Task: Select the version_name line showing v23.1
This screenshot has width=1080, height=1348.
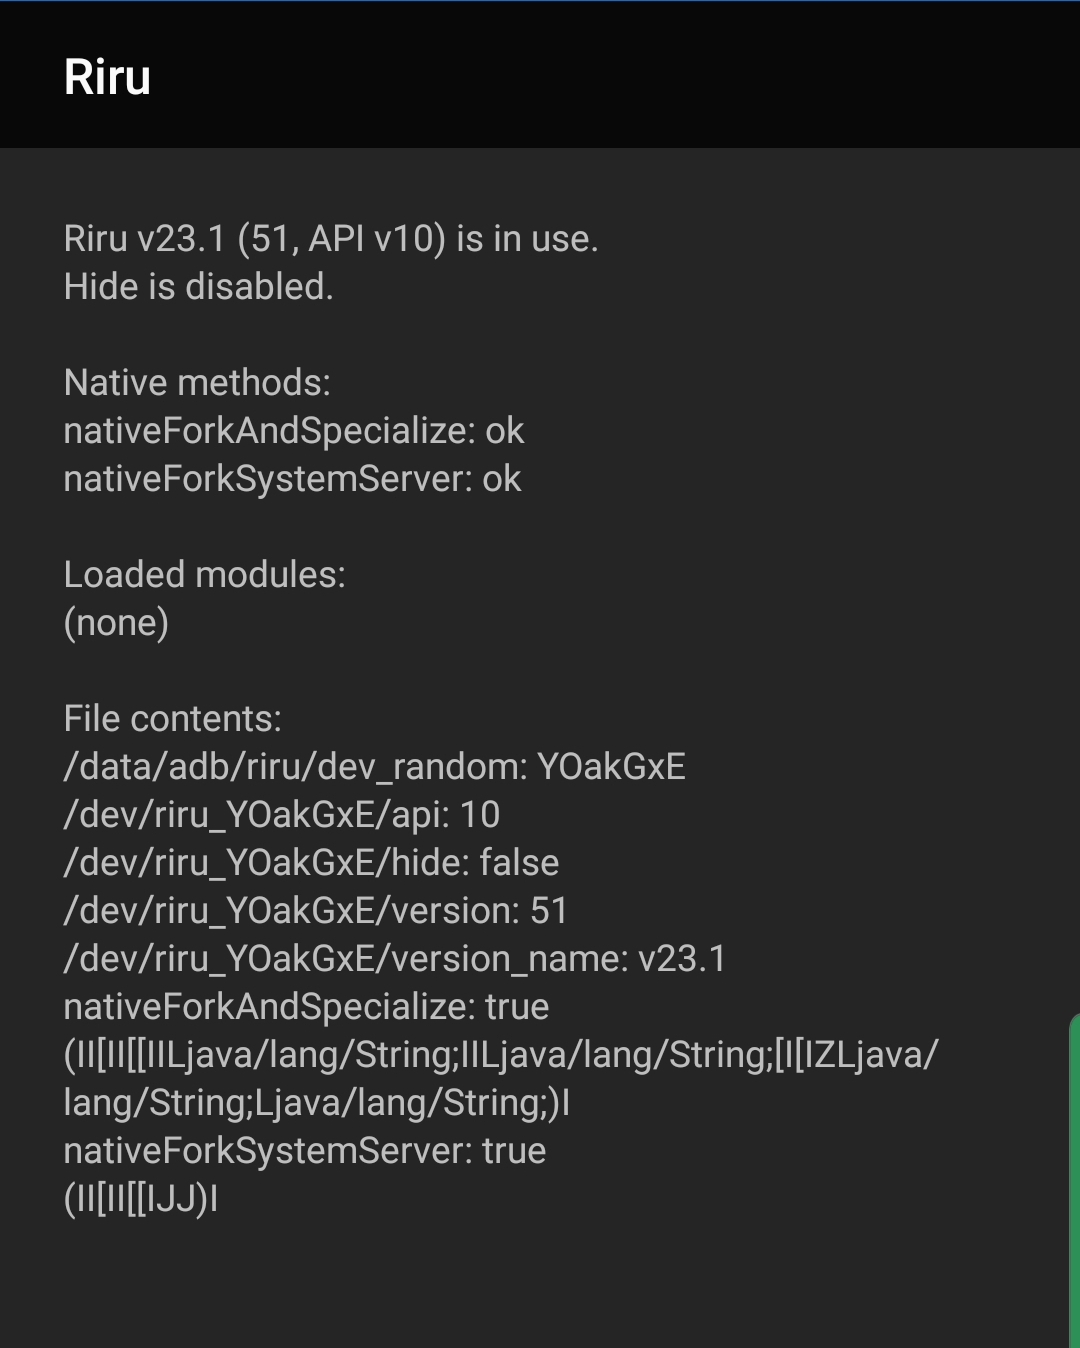Action: (395, 958)
